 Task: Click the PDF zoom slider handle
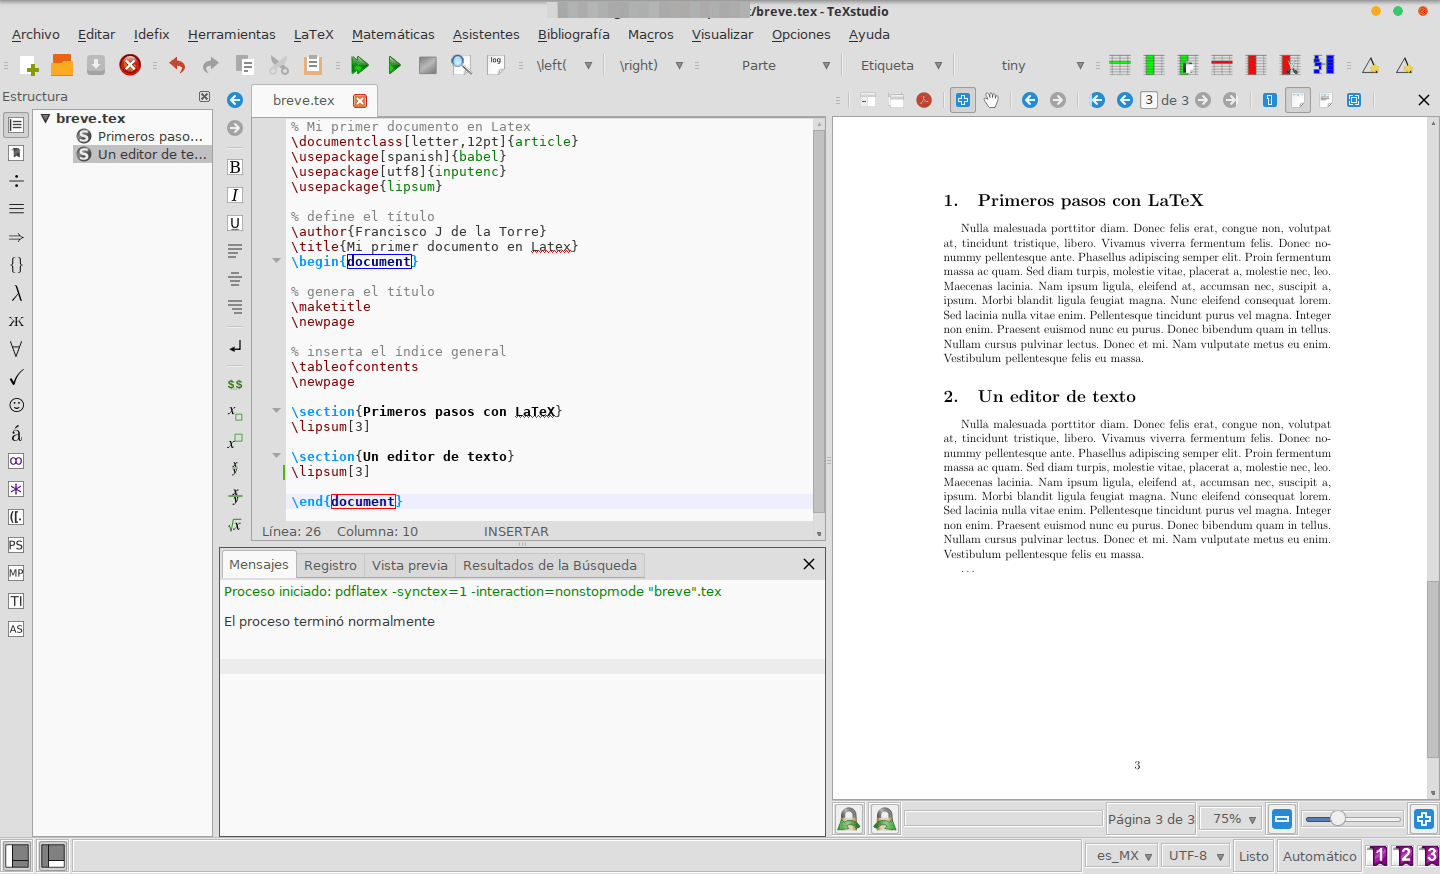(x=1340, y=818)
